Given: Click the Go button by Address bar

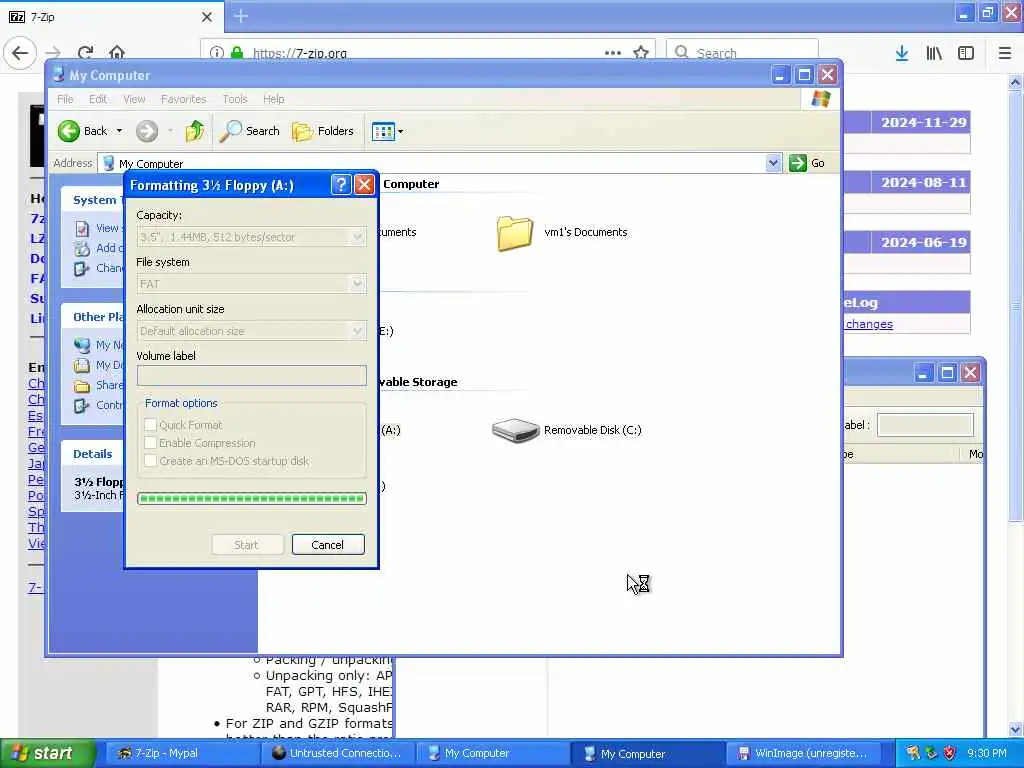Looking at the screenshot, I should (x=807, y=163).
